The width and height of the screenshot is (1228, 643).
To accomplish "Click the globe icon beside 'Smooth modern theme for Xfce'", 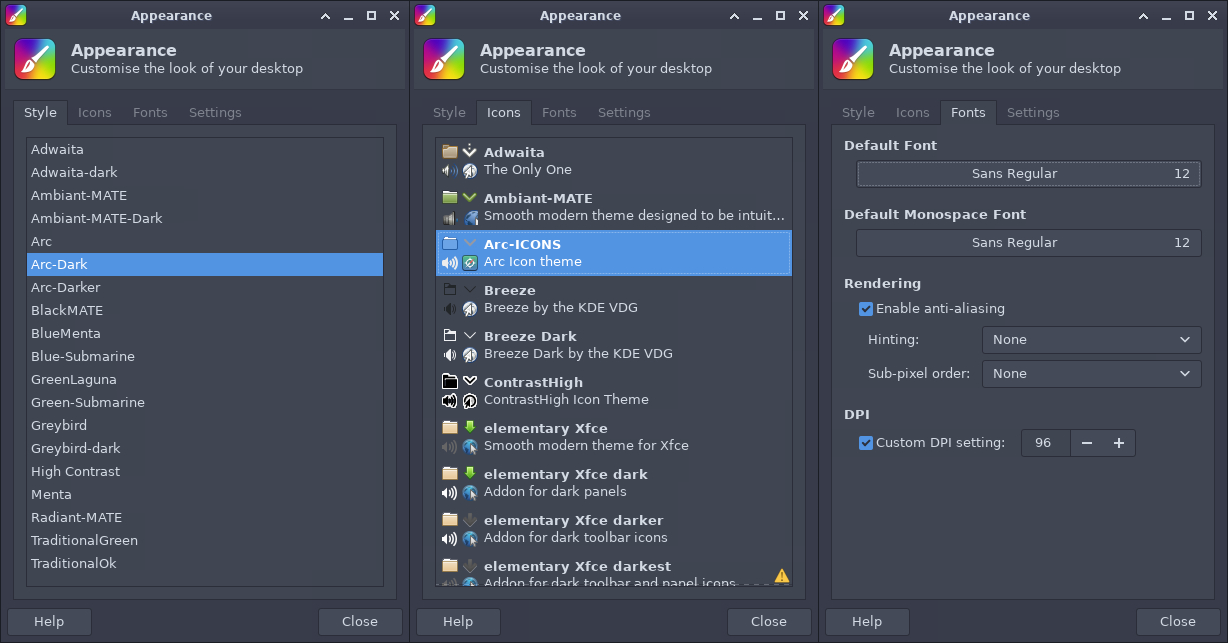I will pos(470,447).
